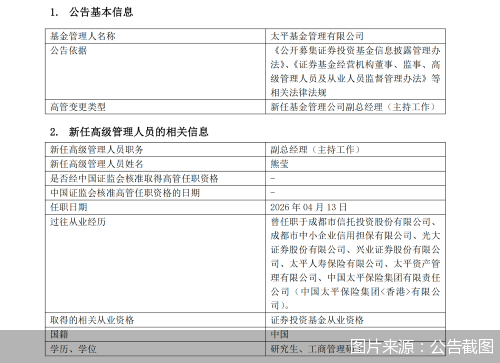Select the 高管变更类型 label
Image resolution: width=500 pixels, height=363 pixels.
tap(78, 107)
